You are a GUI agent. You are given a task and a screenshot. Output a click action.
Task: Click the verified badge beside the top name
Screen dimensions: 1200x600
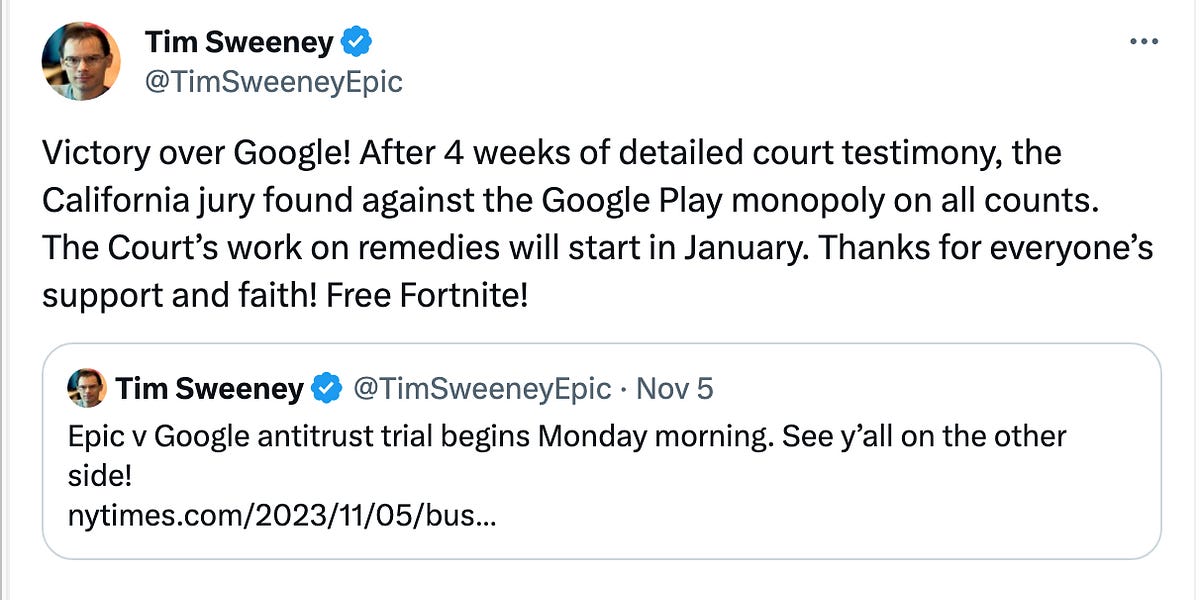[357, 42]
